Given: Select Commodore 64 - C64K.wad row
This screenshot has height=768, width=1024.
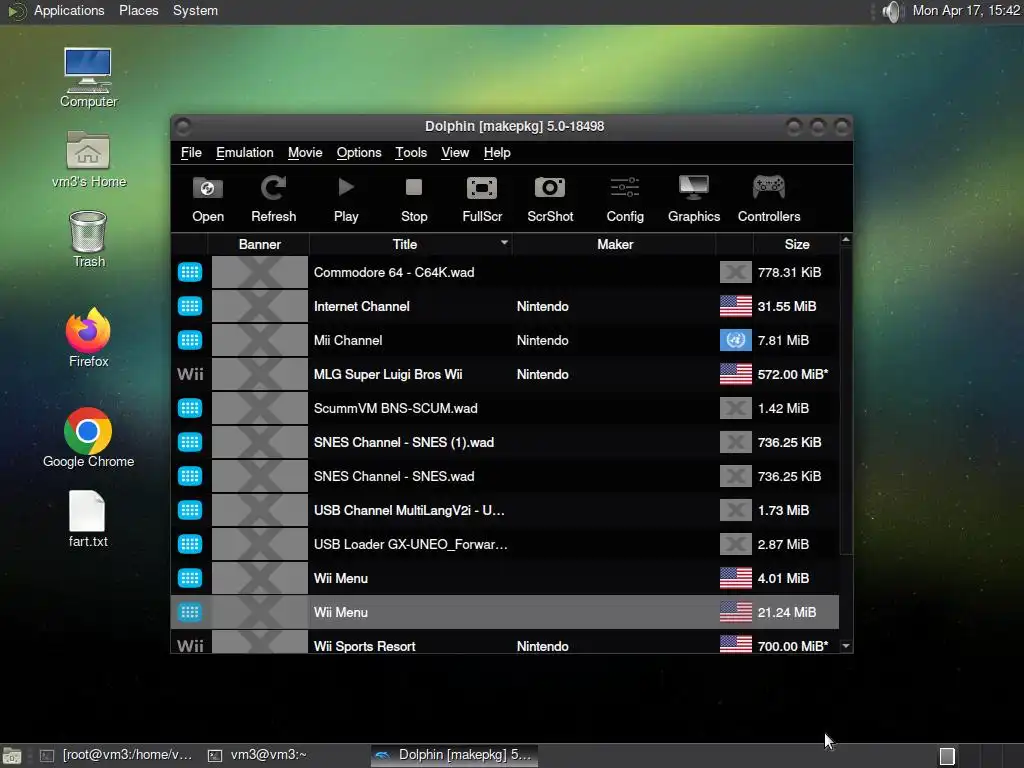Looking at the screenshot, I should (505, 272).
